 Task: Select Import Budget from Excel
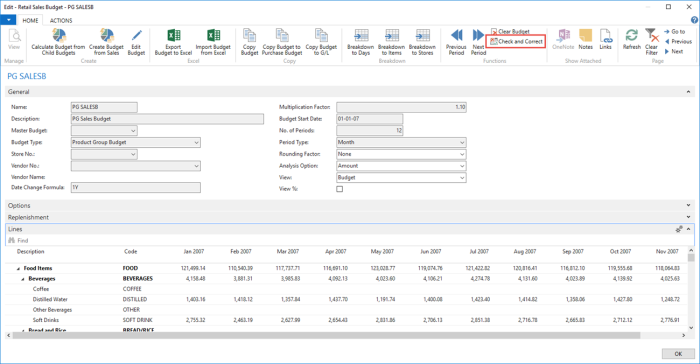tap(213, 42)
